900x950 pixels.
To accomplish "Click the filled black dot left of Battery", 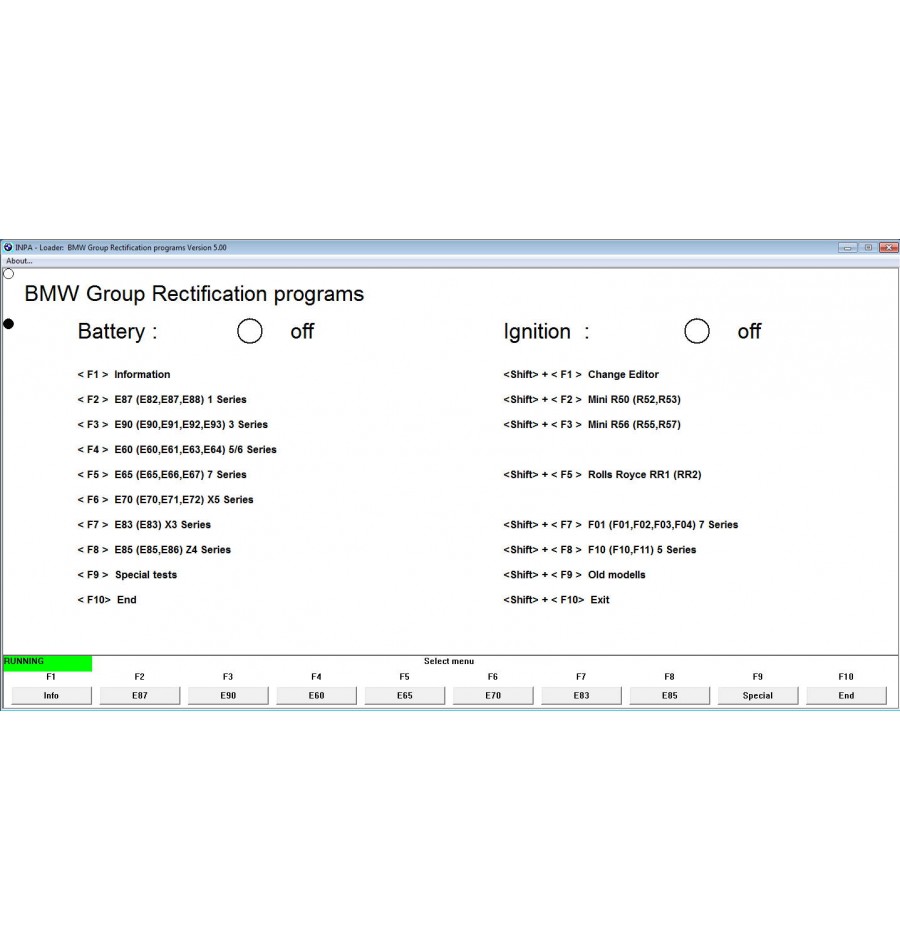I will click(x=8, y=324).
